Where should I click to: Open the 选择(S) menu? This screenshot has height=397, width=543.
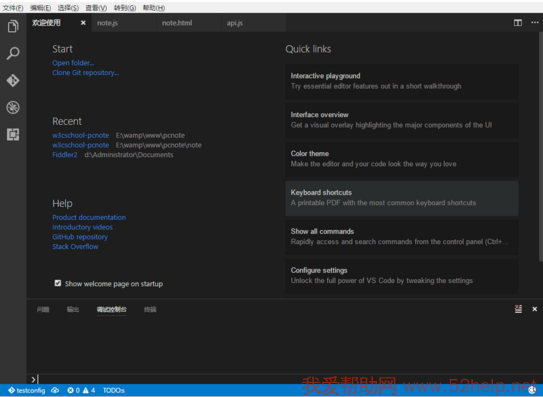(x=68, y=8)
